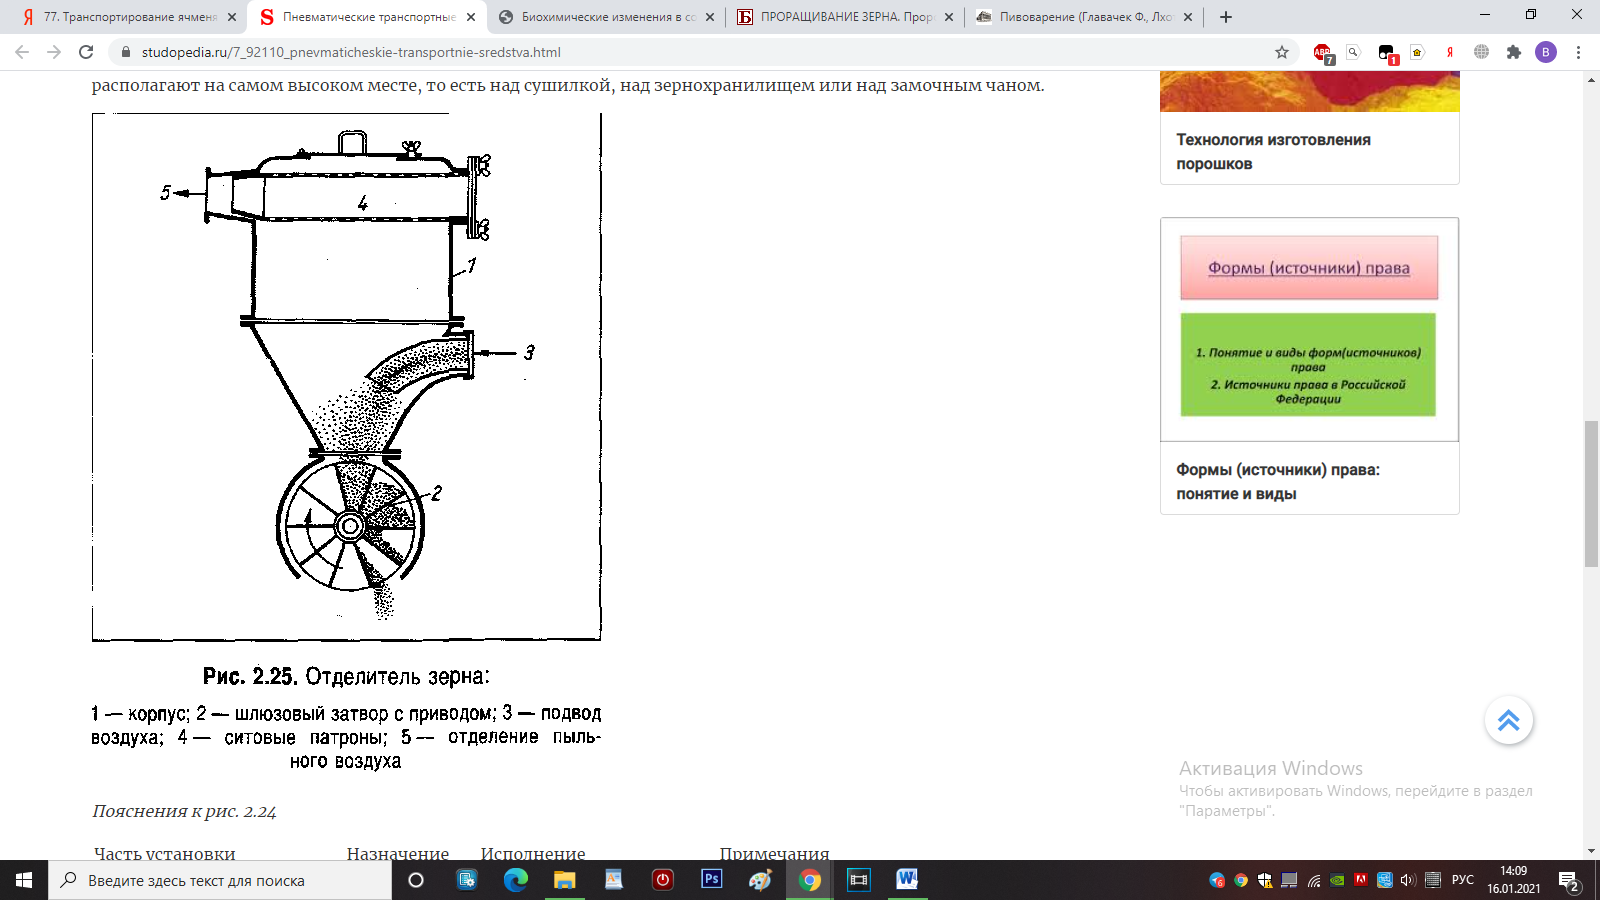Open the Adobe tray icon
The image size is (1600, 900).
point(1361,880)
